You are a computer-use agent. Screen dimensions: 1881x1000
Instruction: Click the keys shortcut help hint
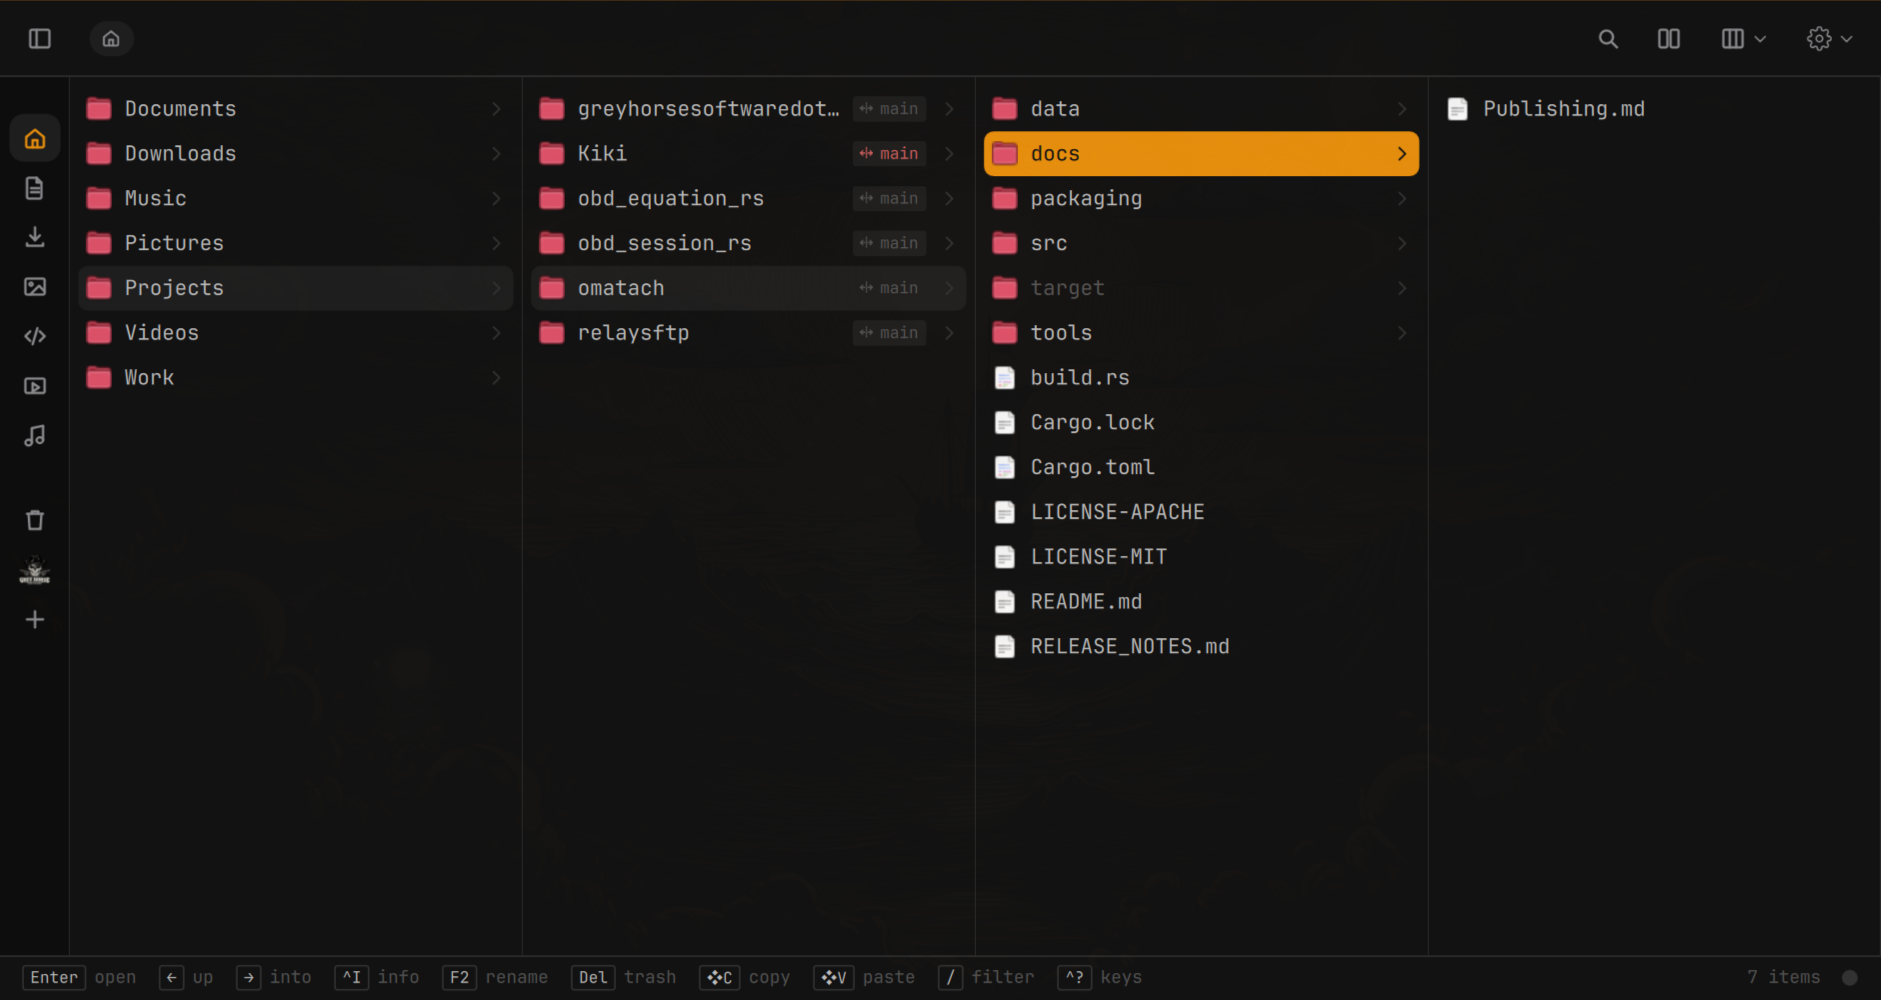[x=1100, y=978]
